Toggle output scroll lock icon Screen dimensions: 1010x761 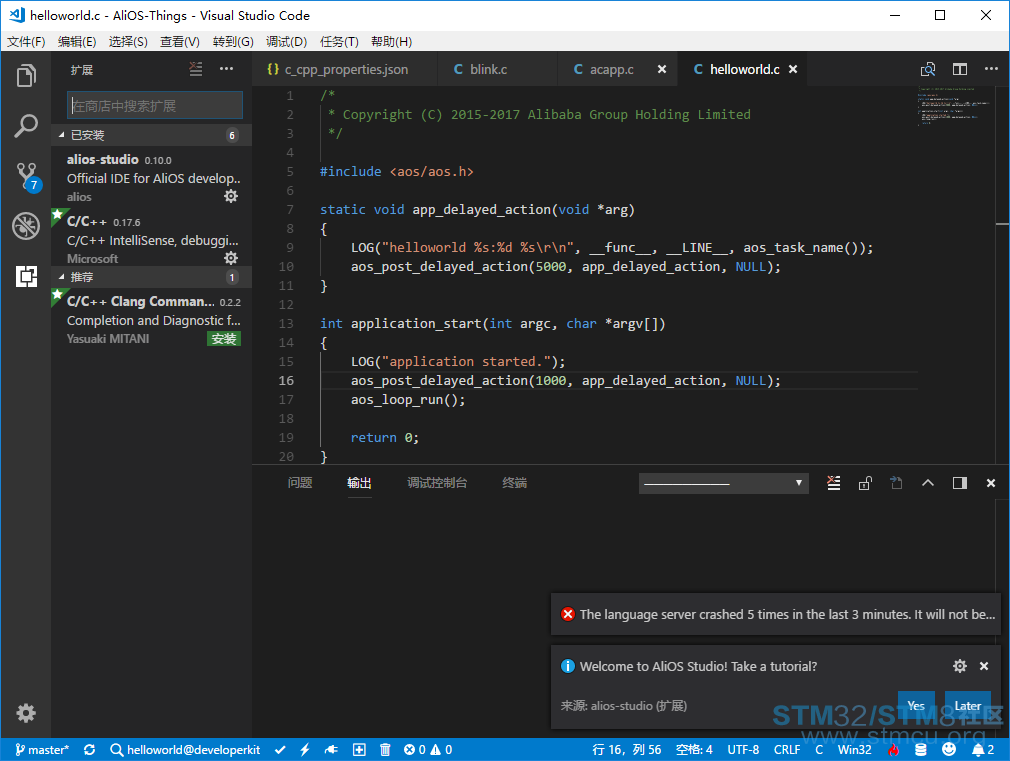(865, 483)
